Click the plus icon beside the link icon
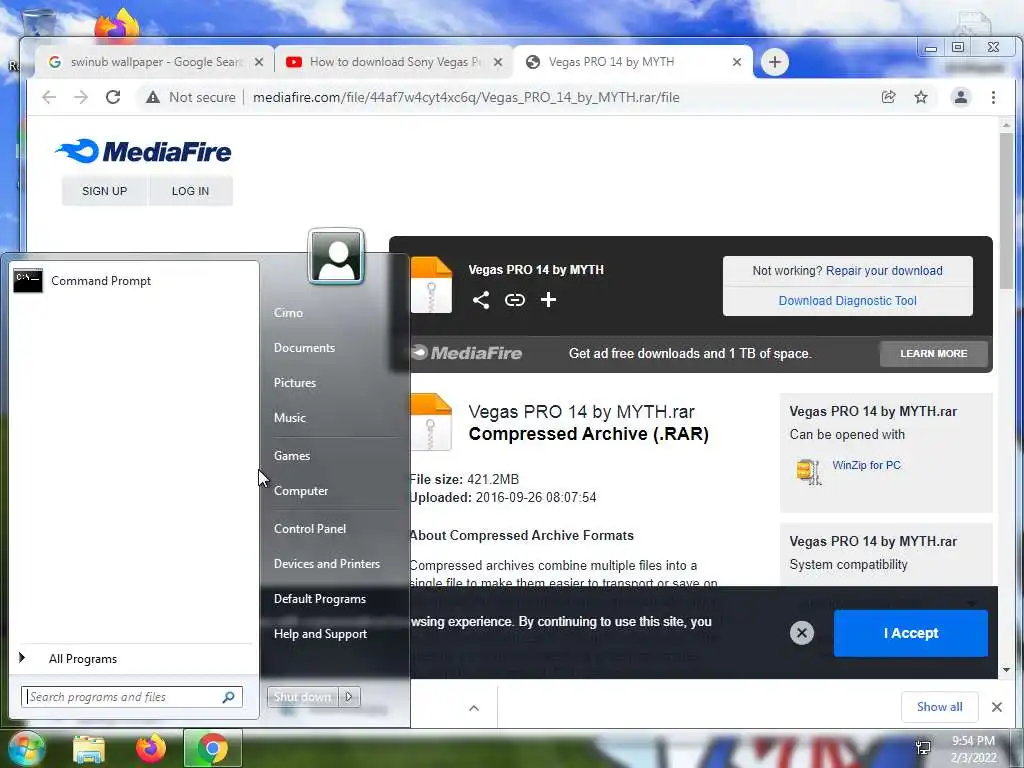The height and width of the screenshot is (768, 1024). coord(549,300)
